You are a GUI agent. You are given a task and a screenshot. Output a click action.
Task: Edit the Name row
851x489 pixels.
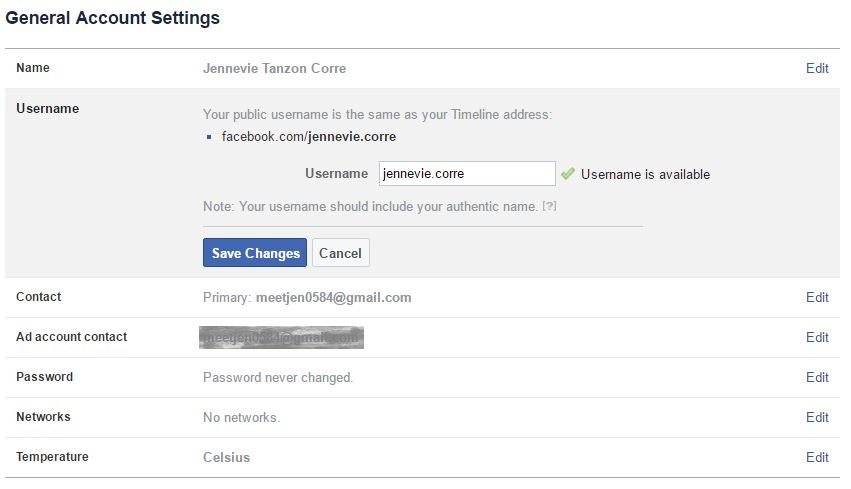[817, 68]
